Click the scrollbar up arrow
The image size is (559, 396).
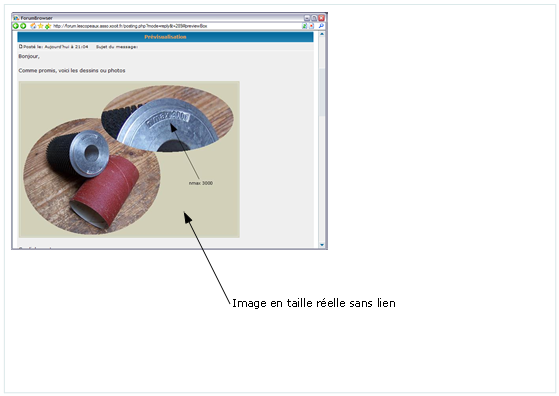pos(322,34)
